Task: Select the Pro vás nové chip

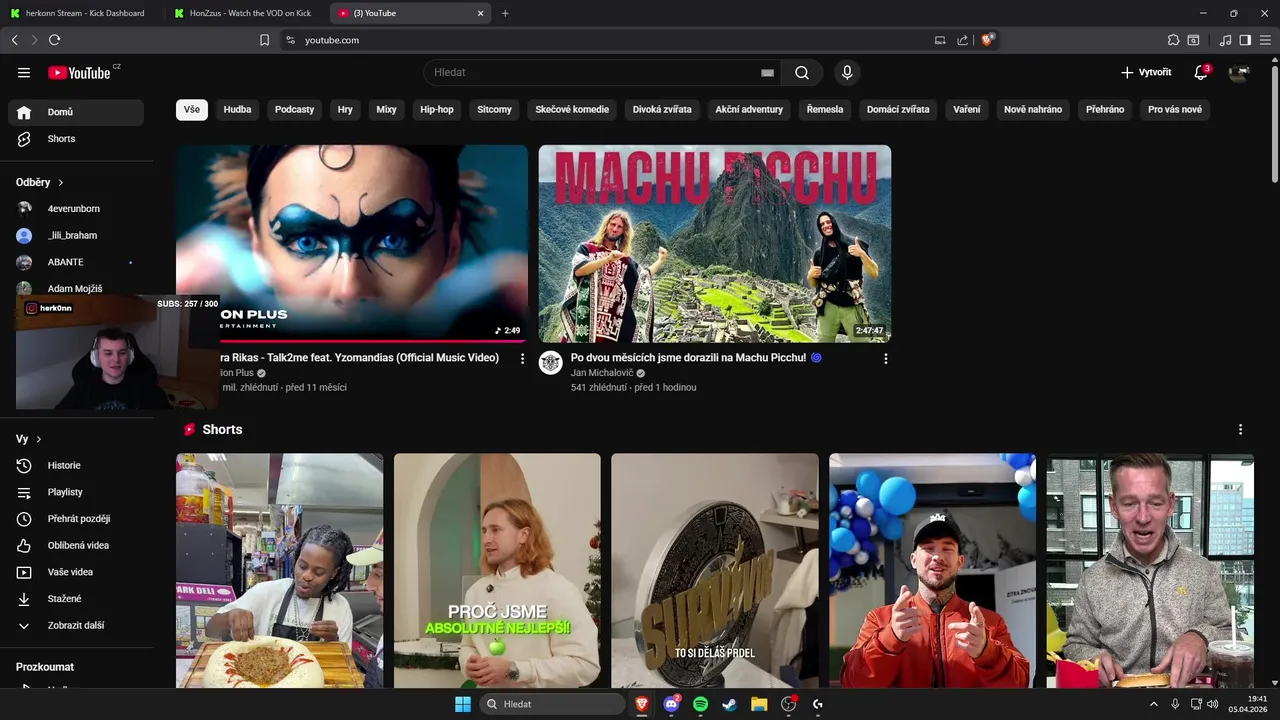Action: click(x=1175, y=109)
